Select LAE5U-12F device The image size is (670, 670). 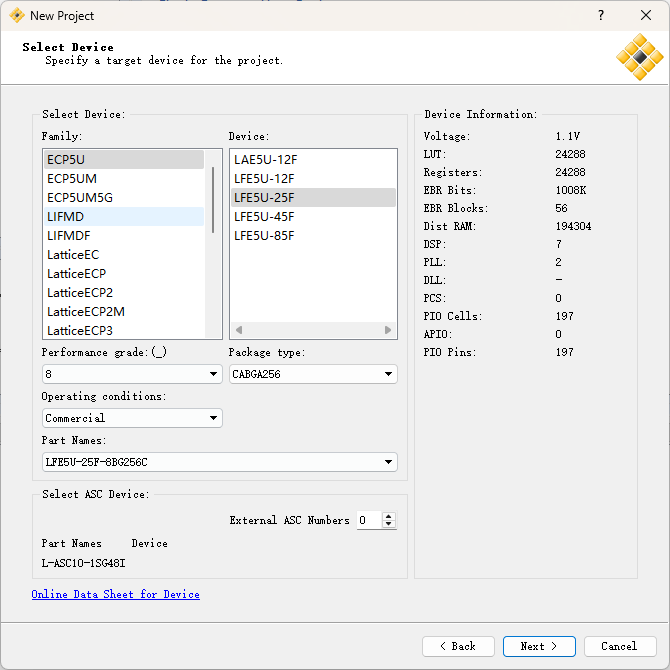click(x=313, y=159)
